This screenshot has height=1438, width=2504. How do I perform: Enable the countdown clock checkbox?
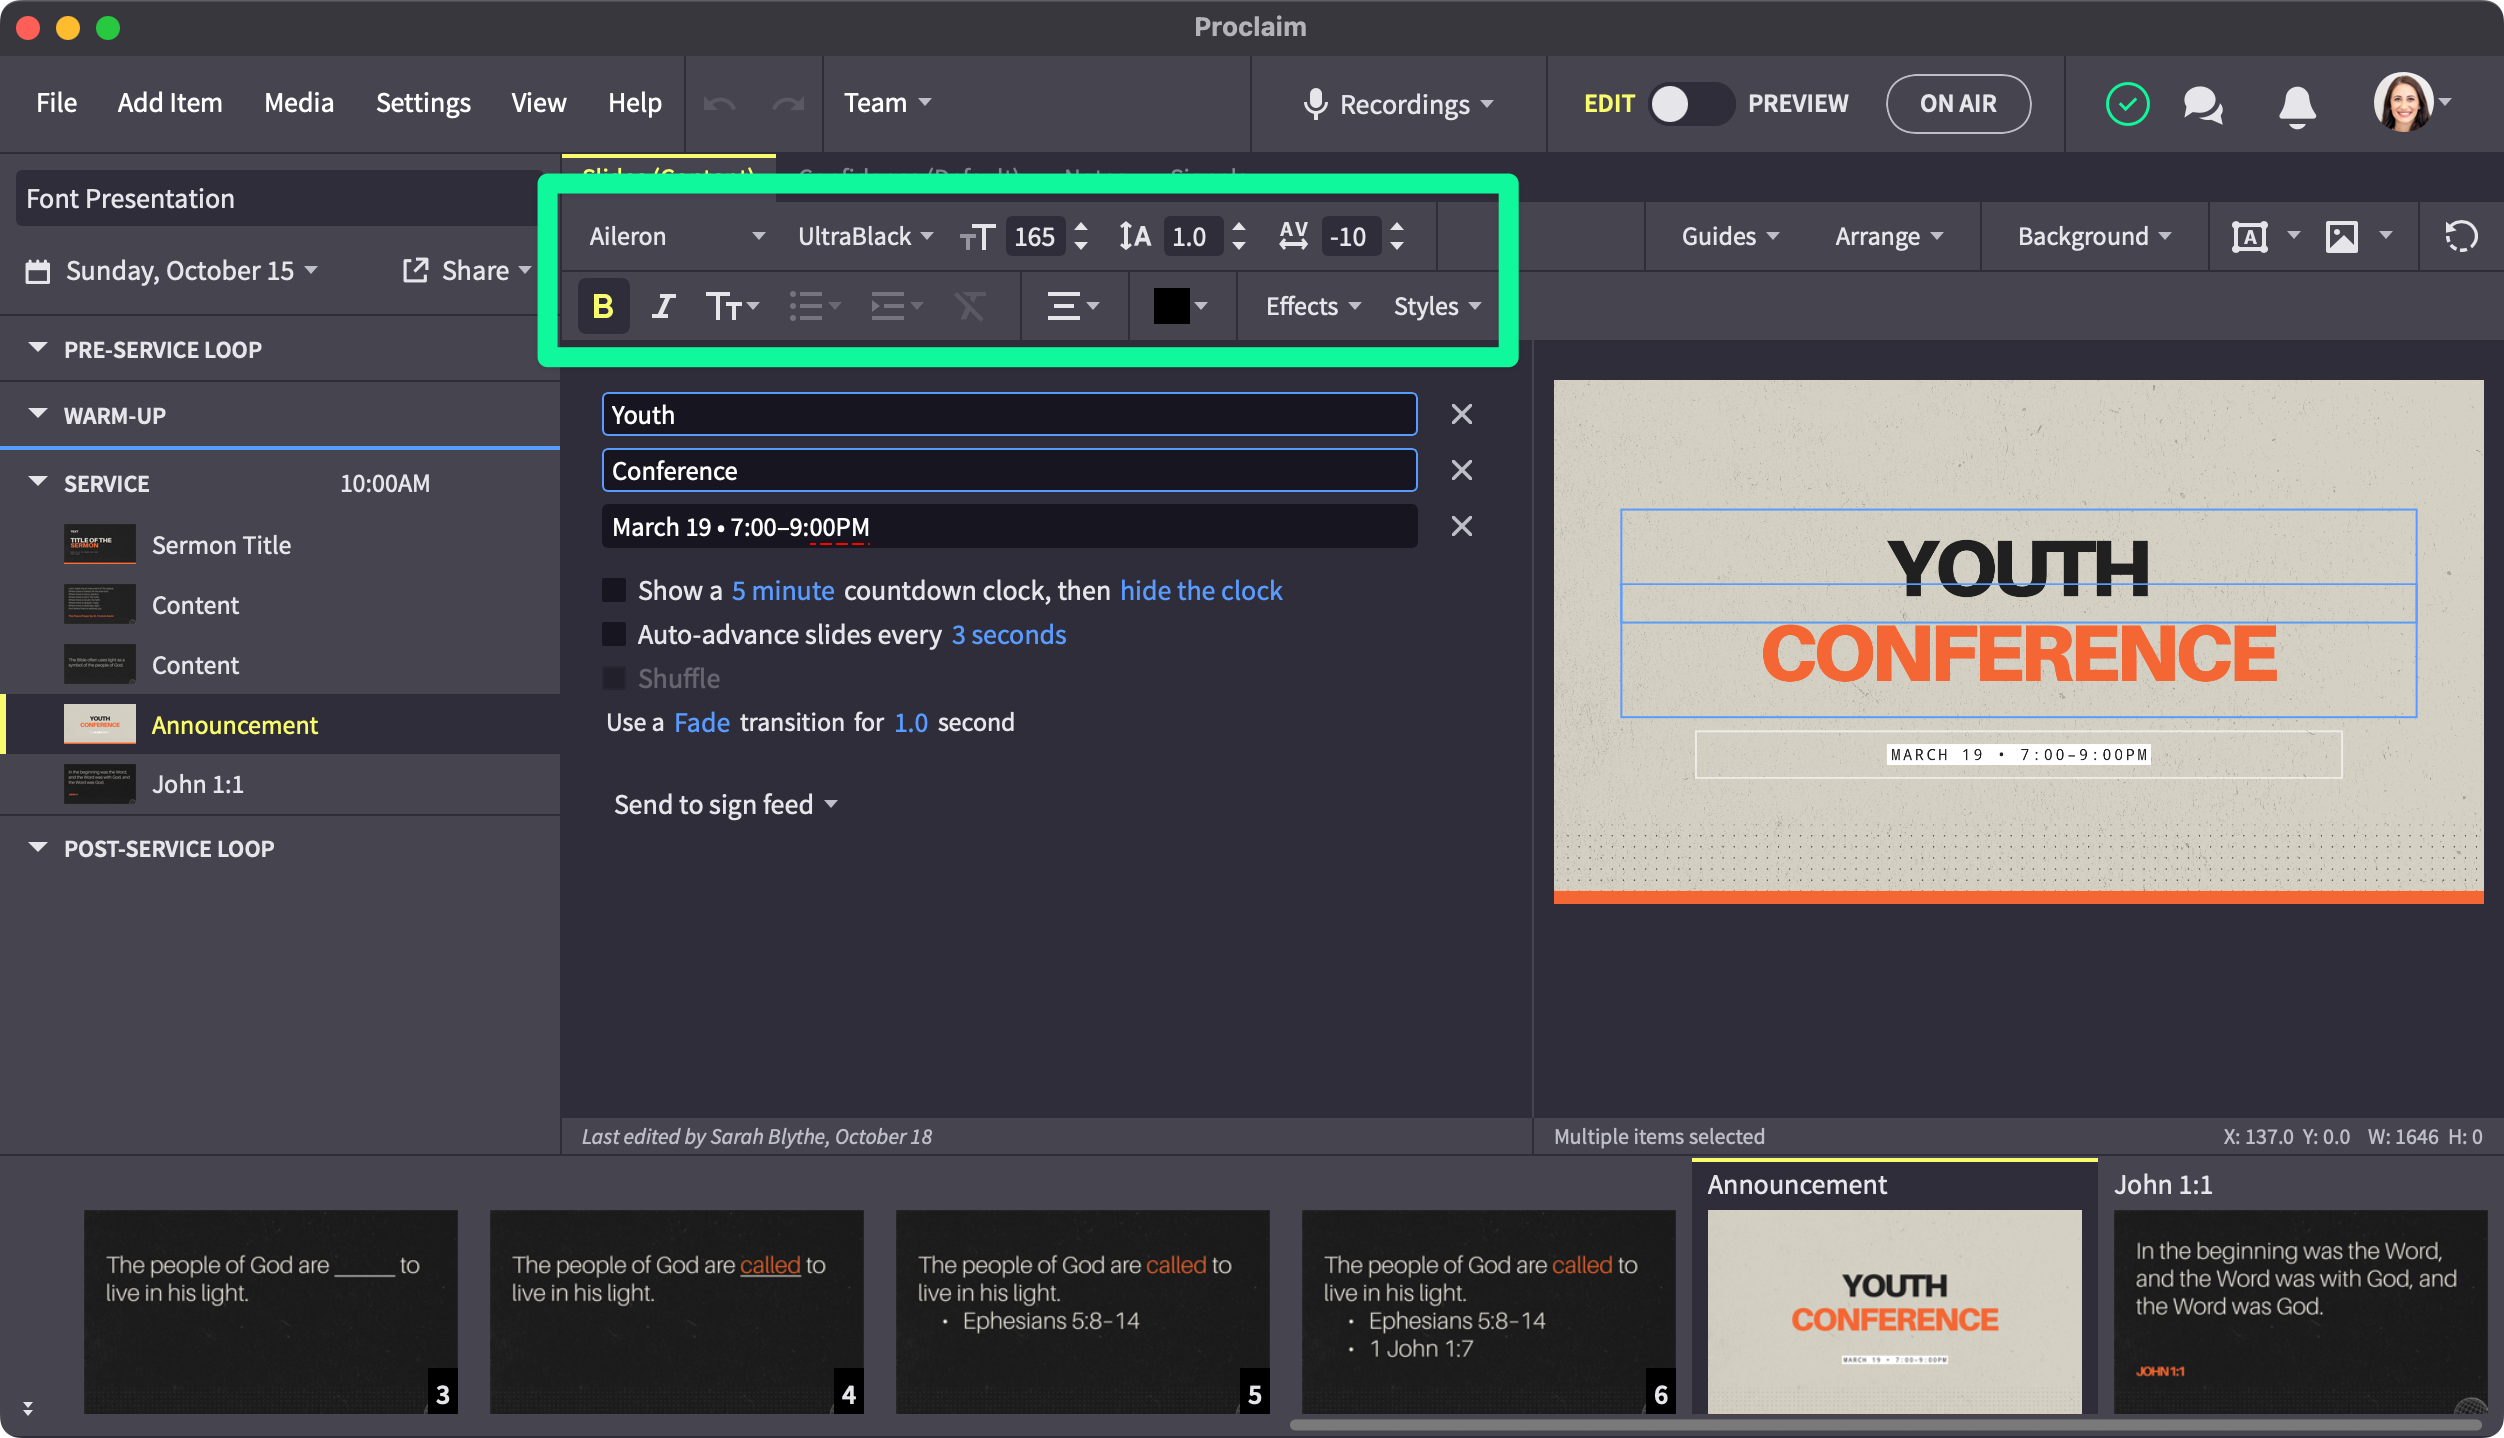pyautogui.click(x=614, y=590)
